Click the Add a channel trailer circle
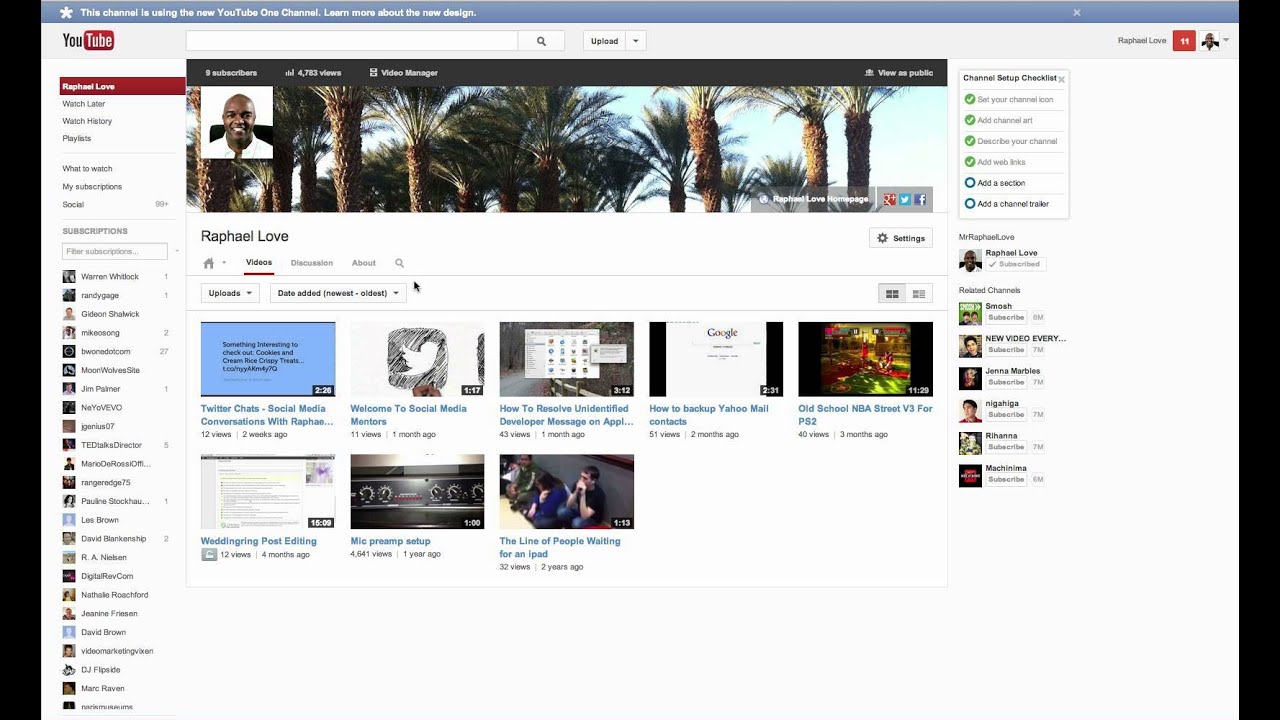 (x=970, y=203)
